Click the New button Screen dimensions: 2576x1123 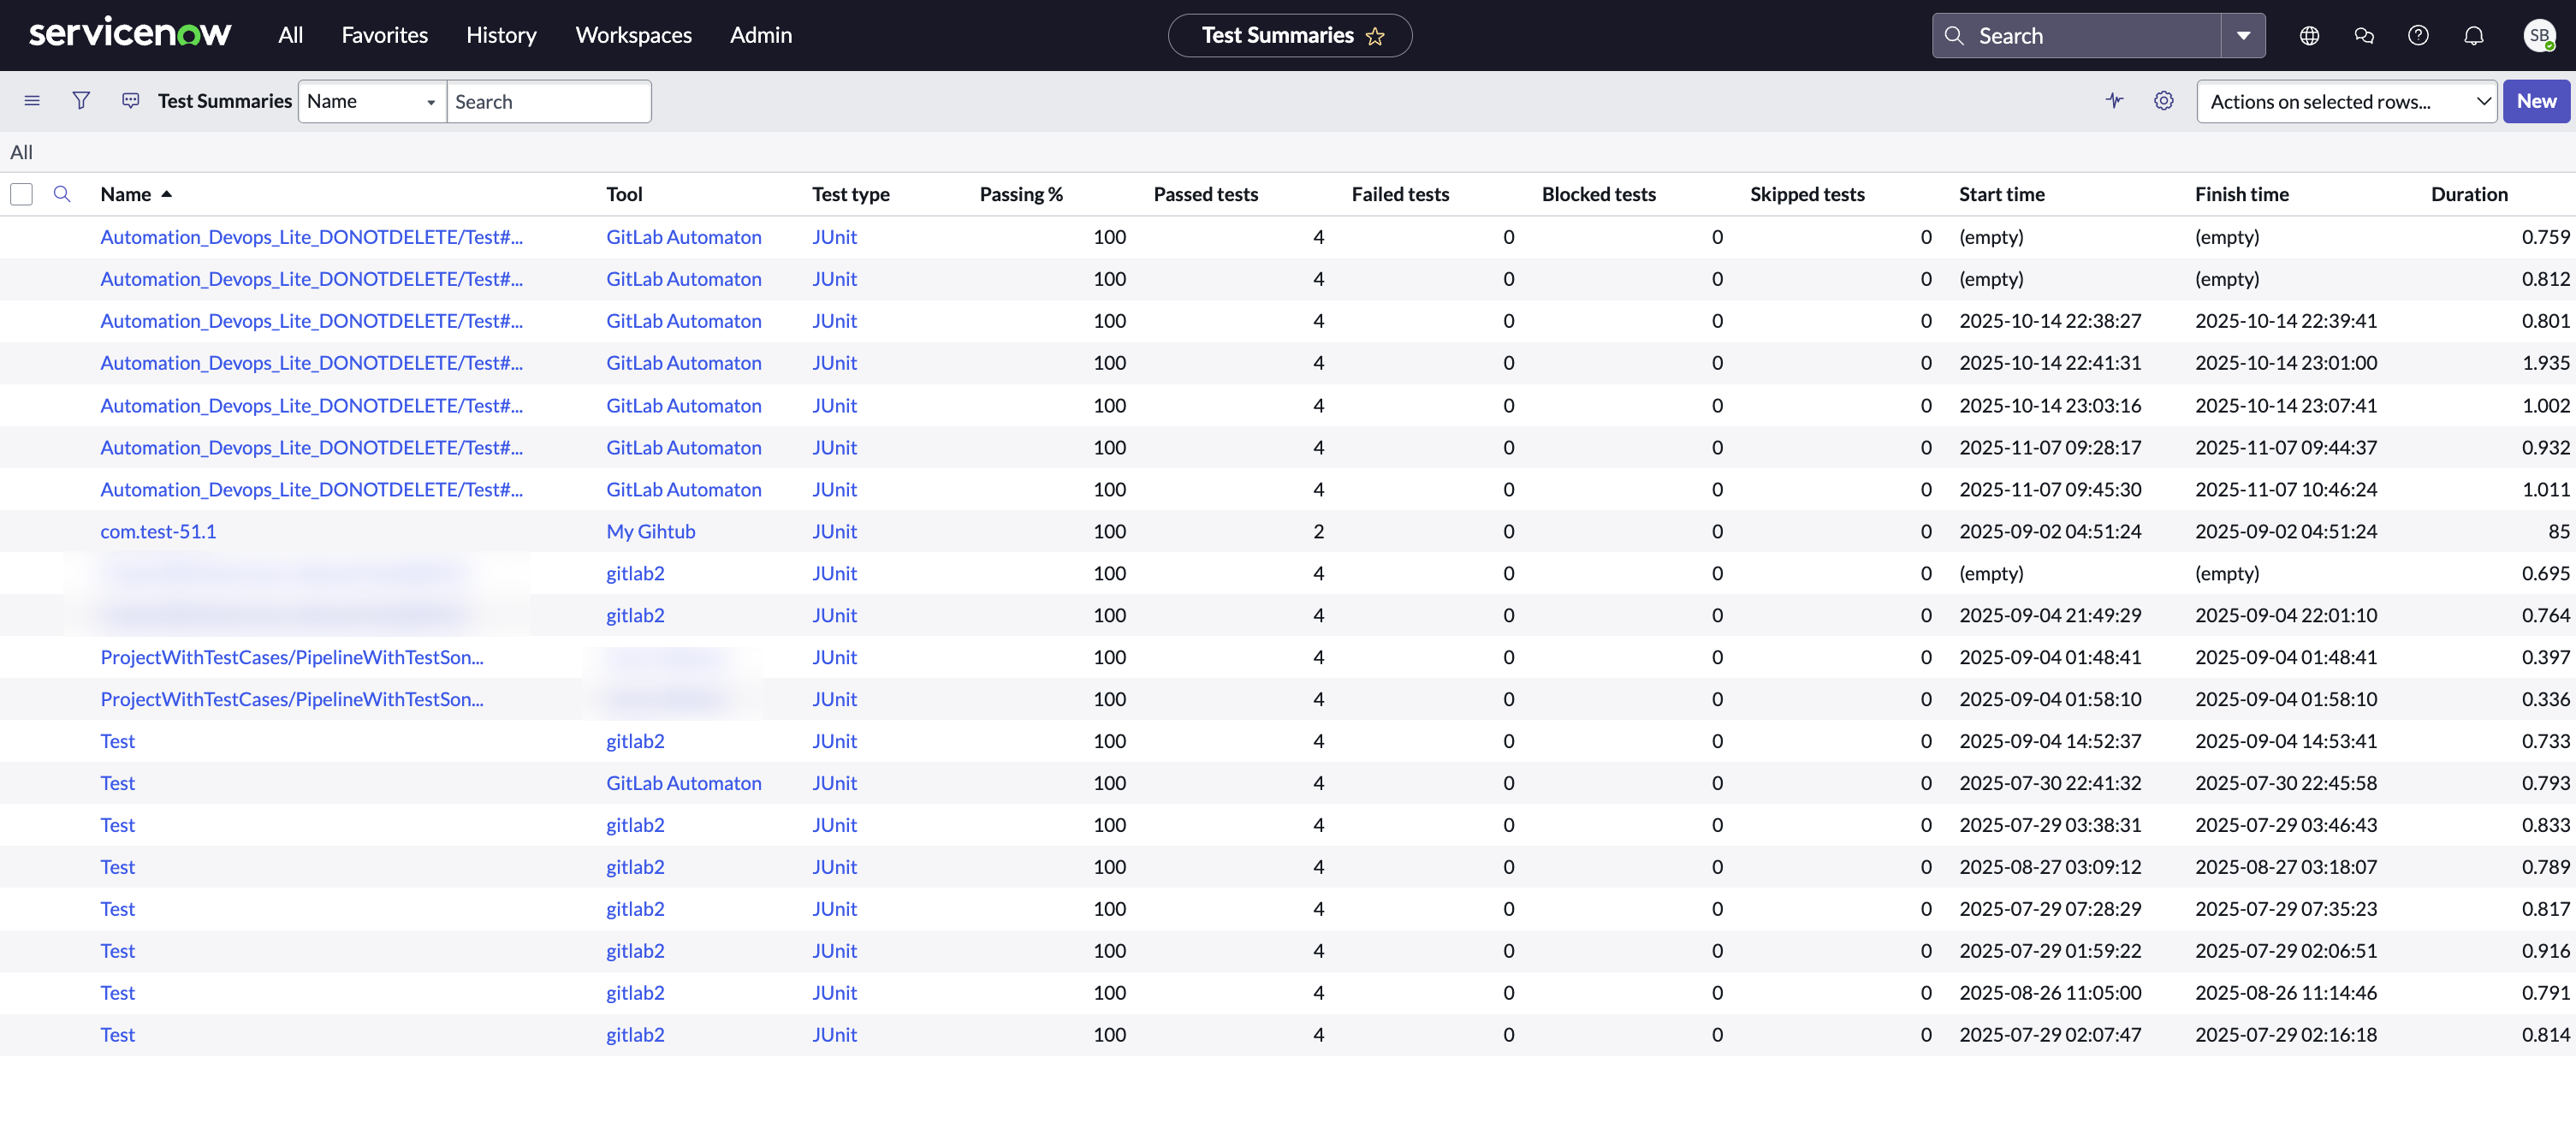tap(2536, 101)
